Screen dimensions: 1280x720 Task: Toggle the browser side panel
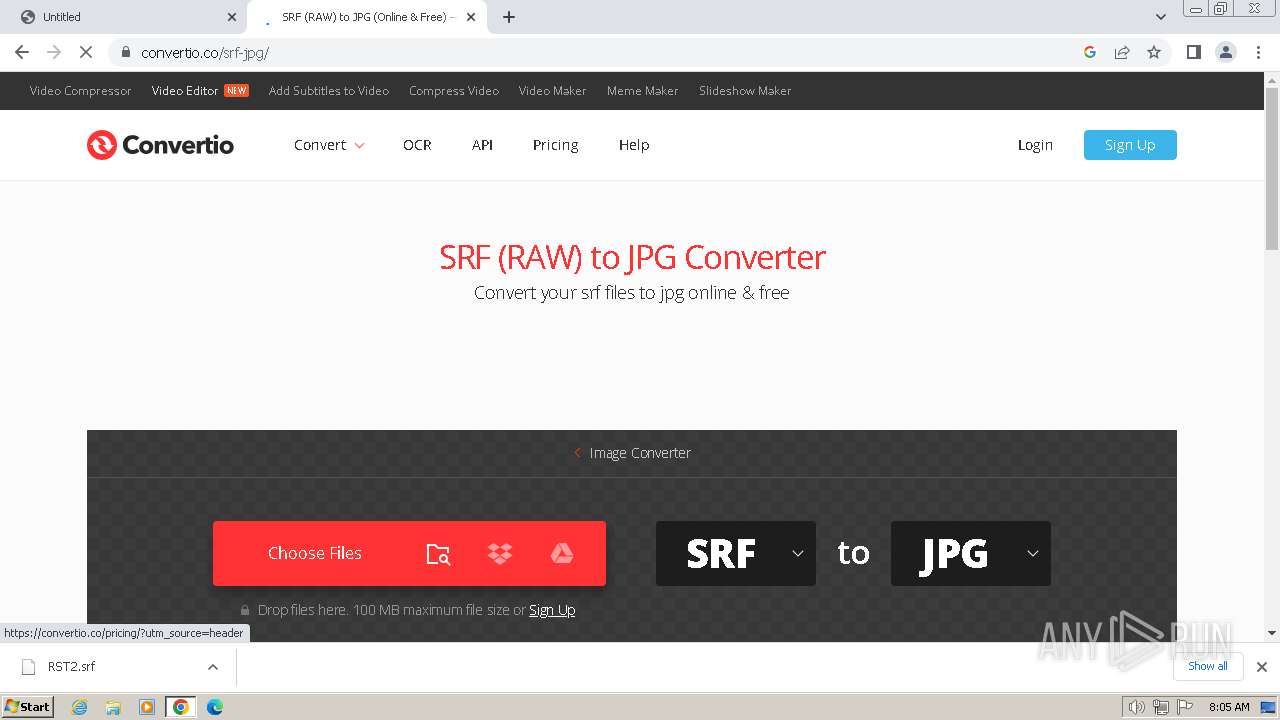(1193, 52)
